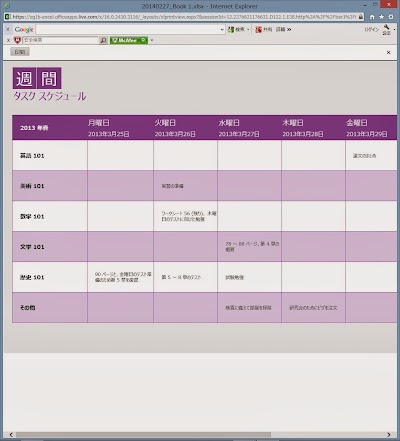Image resolution: width=400 pixels, height=441 pixels.
Task: Click the McAfee shield logo icon
Action: coord(18,40)
